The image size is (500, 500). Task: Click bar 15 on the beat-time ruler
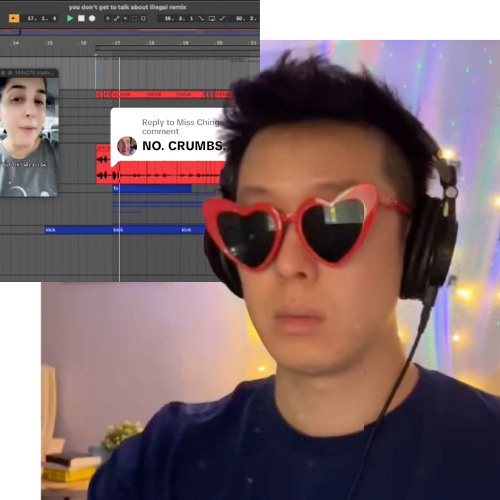click(49, 43)
